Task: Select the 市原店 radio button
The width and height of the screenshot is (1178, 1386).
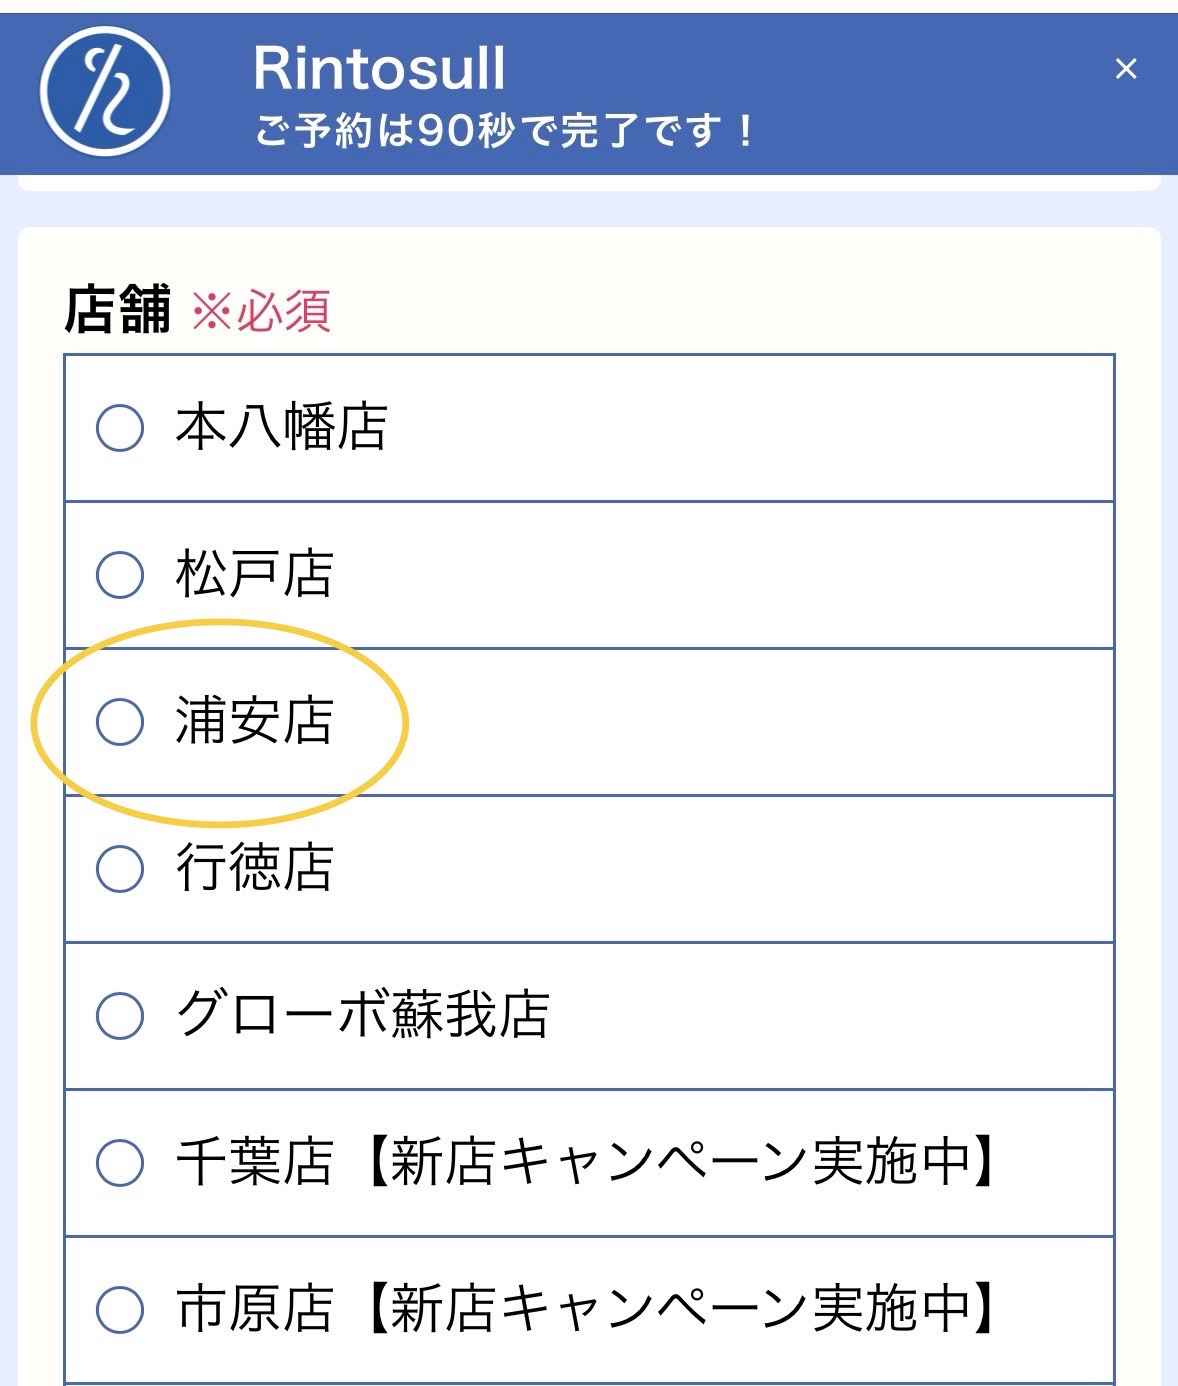Action: (x=120, y=1310)
